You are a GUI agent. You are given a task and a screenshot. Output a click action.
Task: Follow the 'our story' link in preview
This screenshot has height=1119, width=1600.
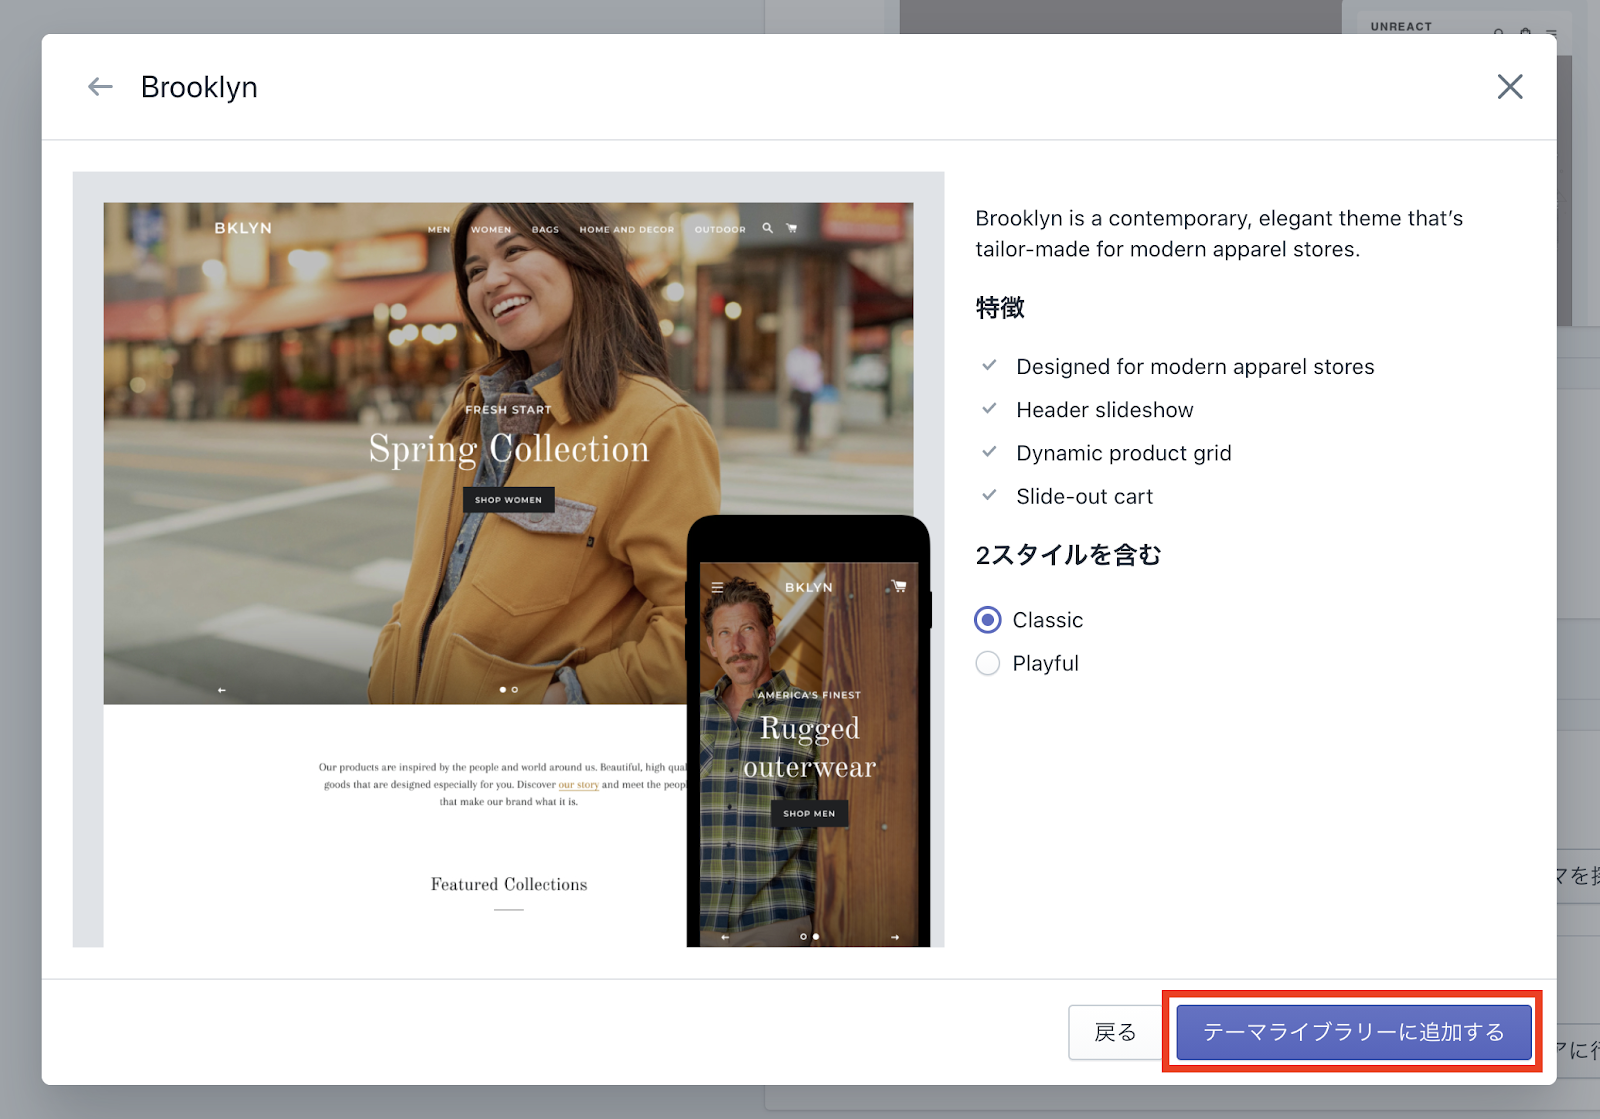(x=578, y=785)
